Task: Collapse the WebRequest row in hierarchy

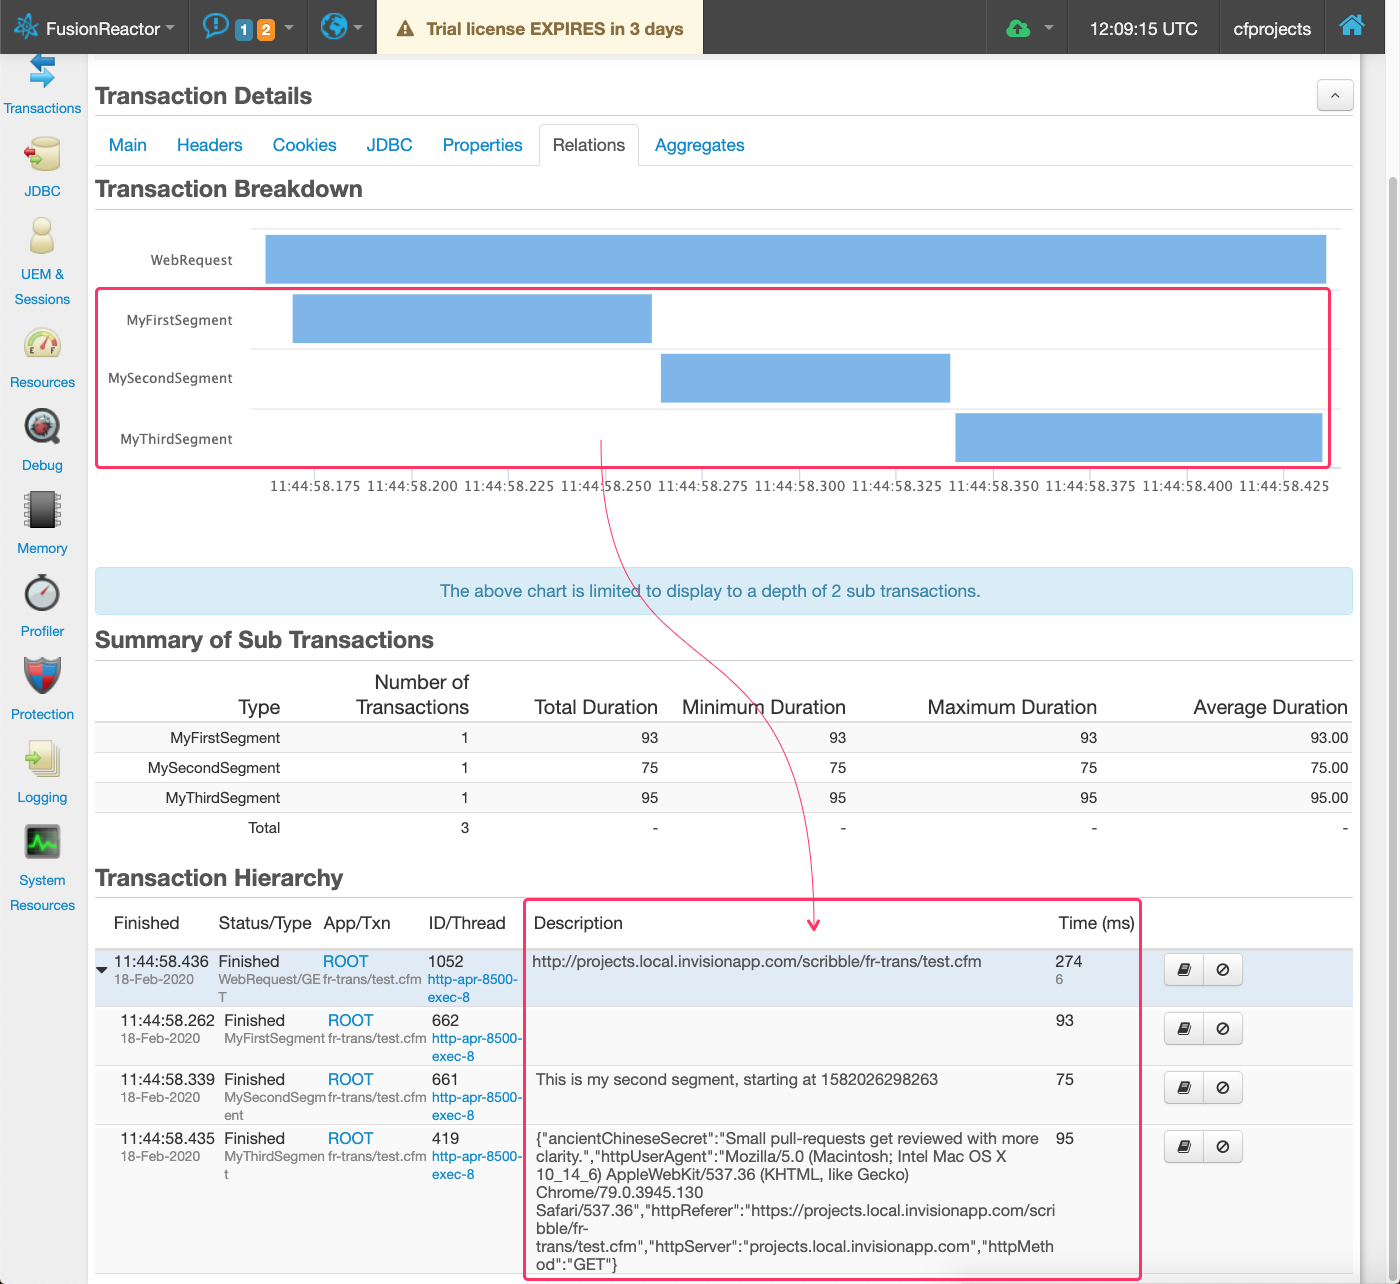Action: coord(102,970)
